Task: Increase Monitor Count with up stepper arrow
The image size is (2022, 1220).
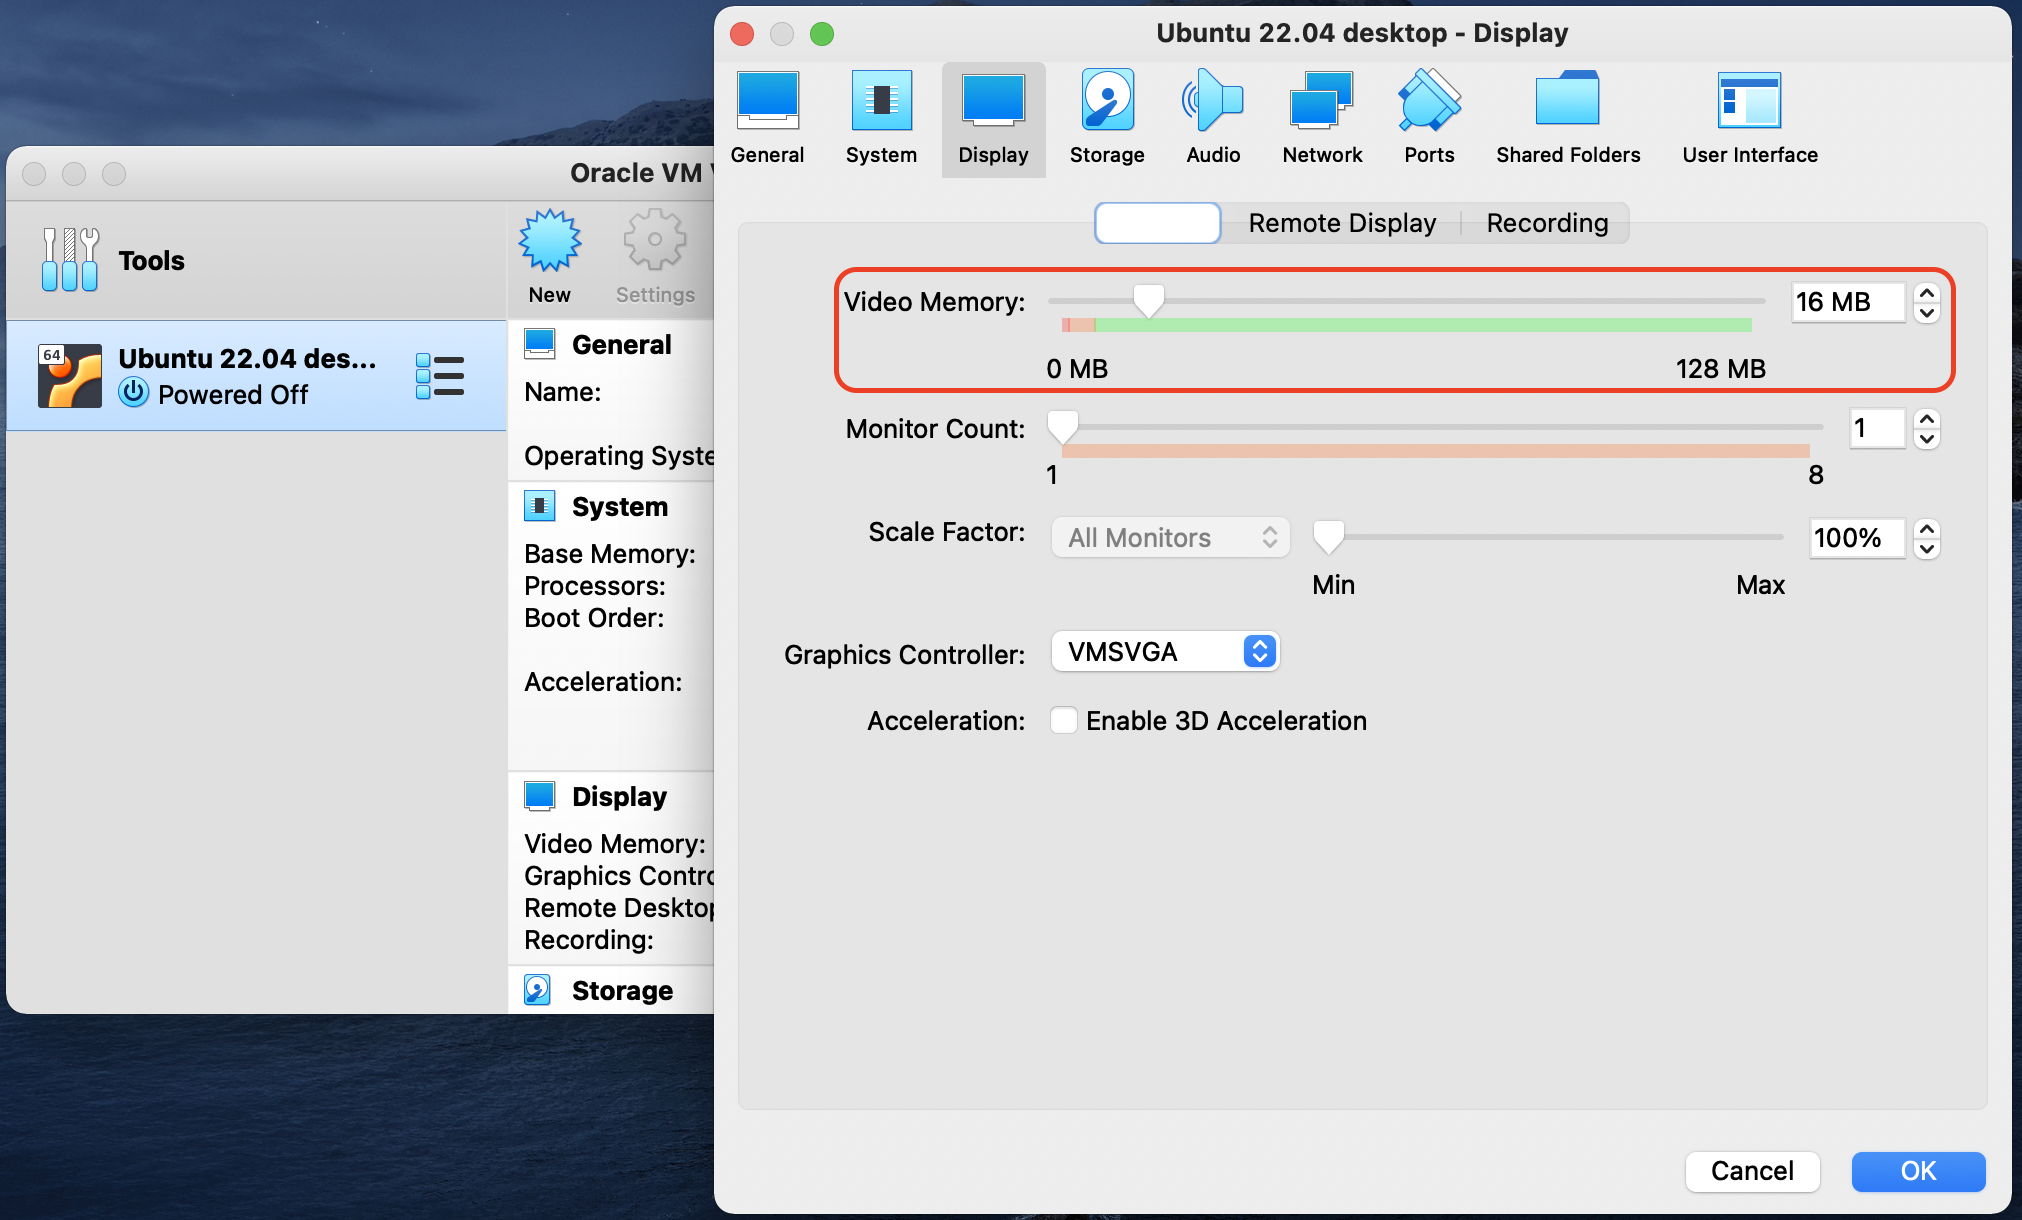Action: (1927, 419)
